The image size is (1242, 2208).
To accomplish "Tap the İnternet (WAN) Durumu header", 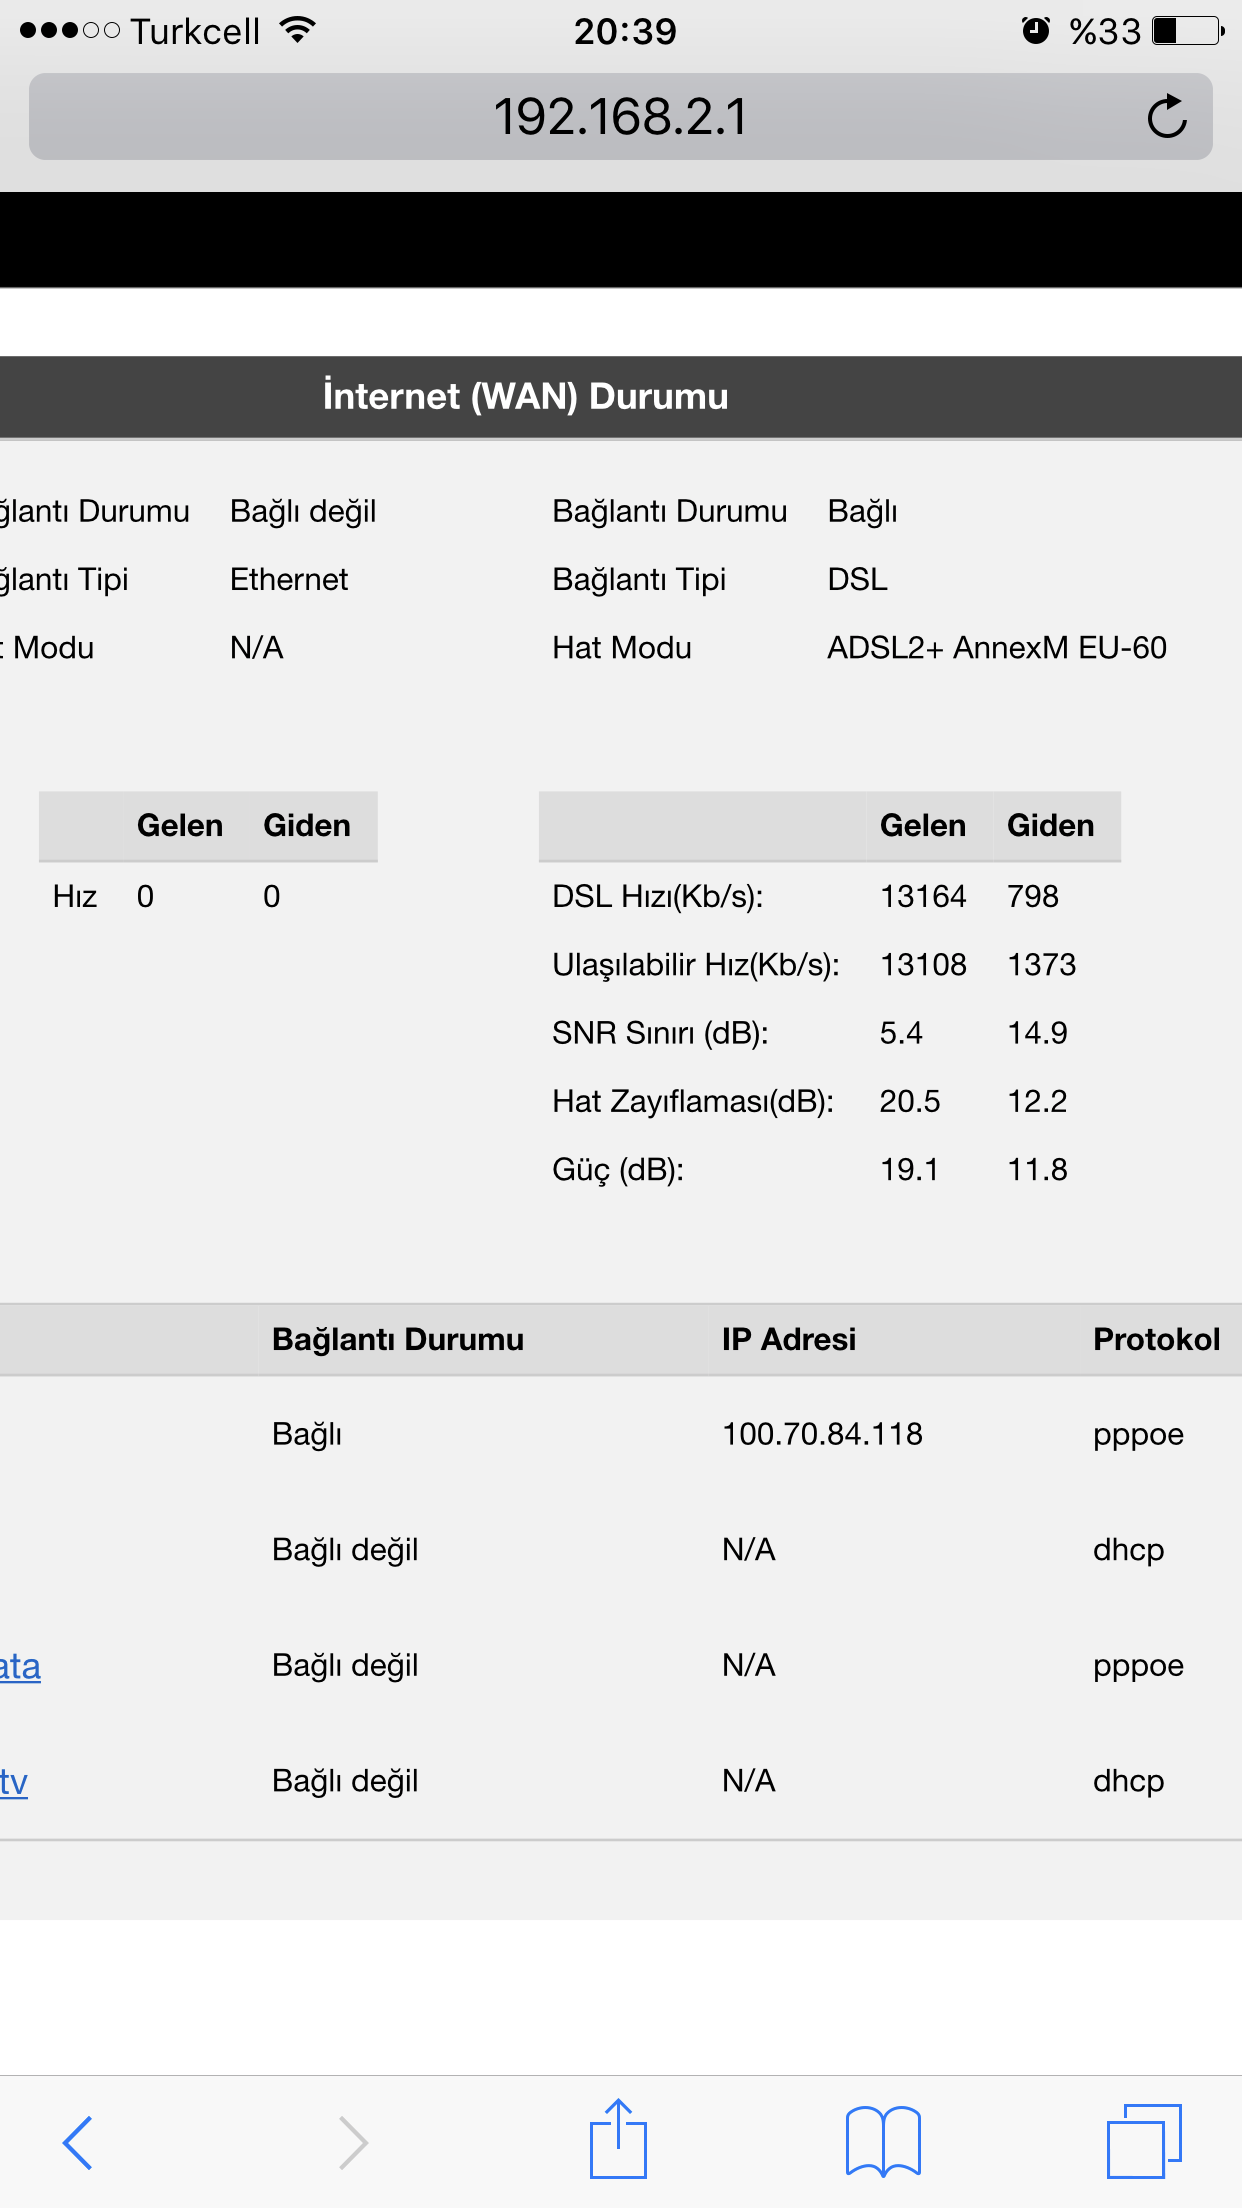I will (x=525, y=396).
